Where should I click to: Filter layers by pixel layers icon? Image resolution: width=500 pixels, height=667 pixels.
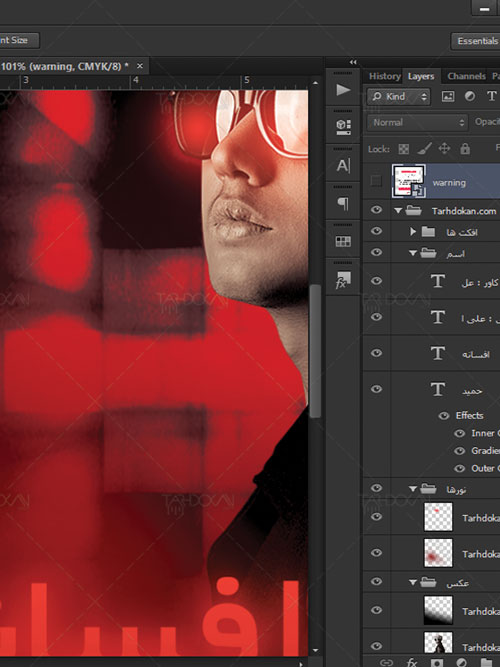tap(448, 97)
